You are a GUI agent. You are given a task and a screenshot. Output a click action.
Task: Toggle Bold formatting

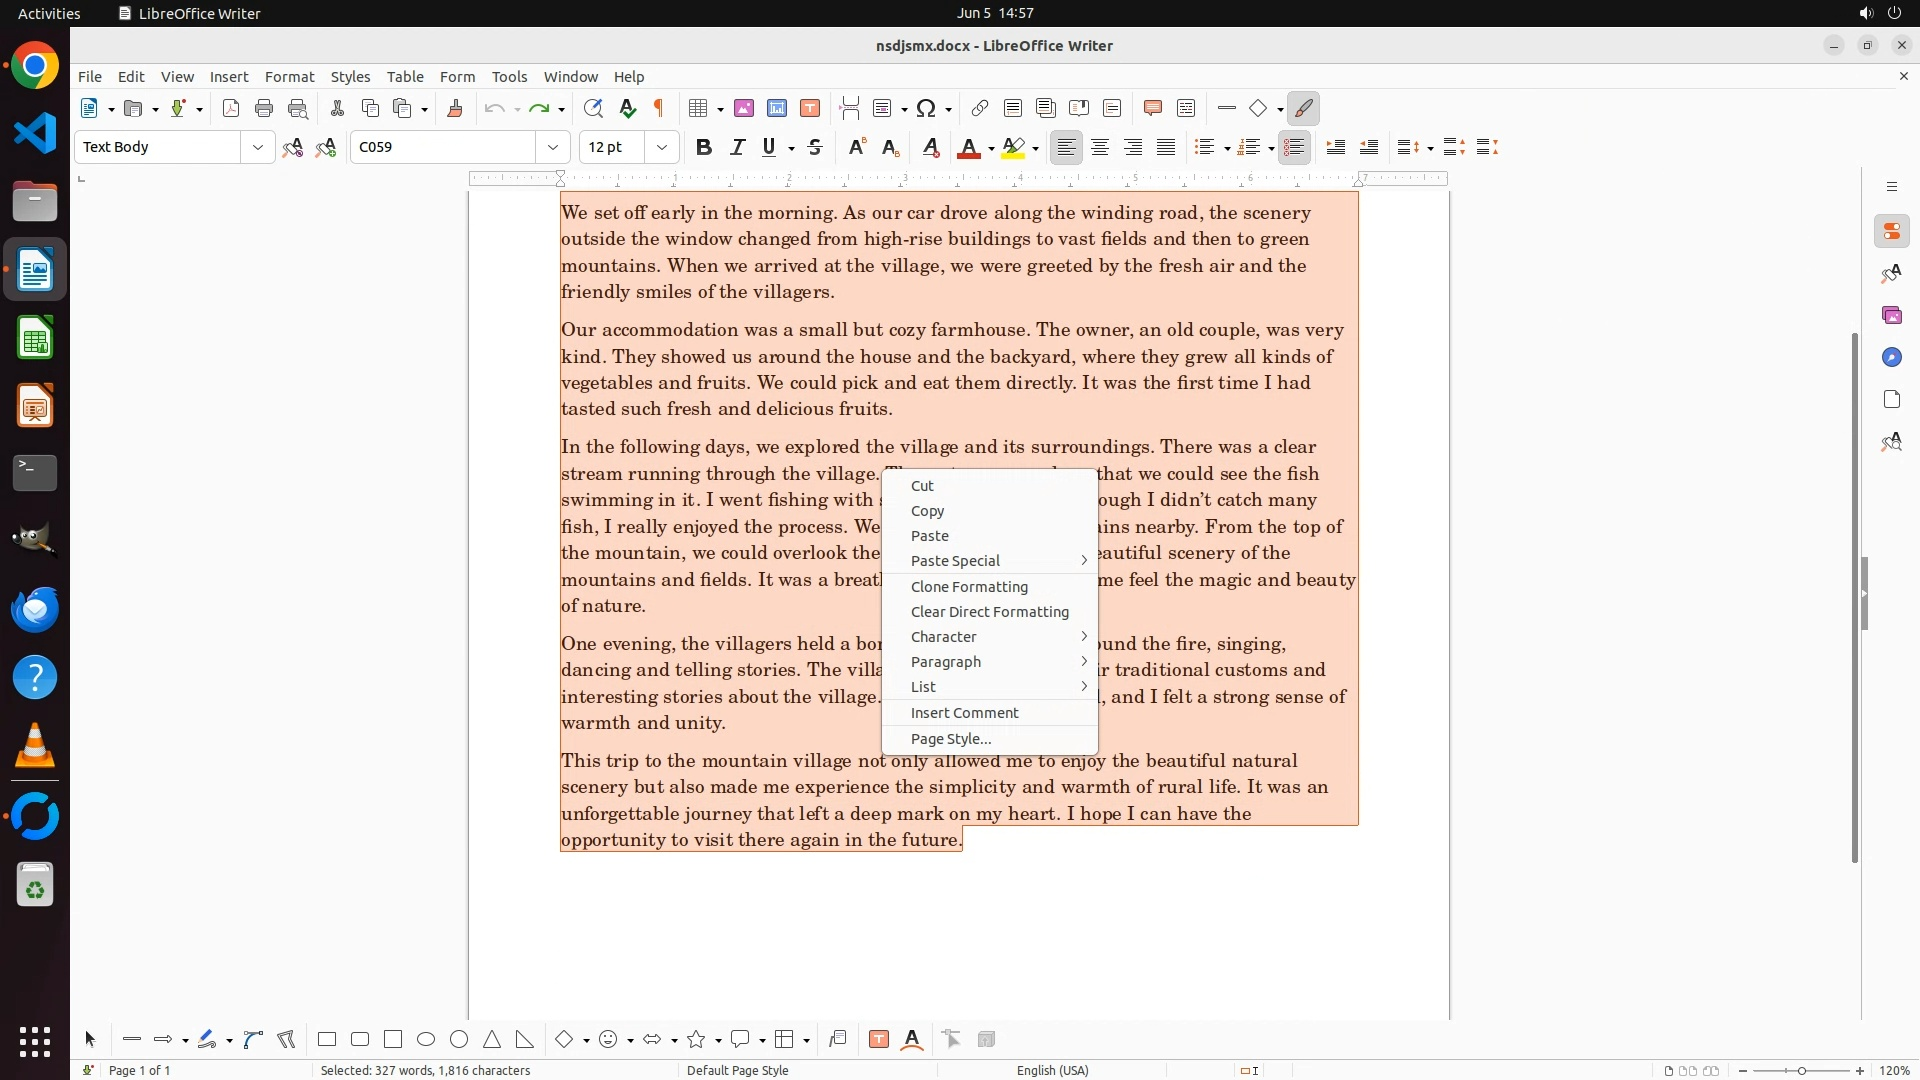tap(704, 148)
